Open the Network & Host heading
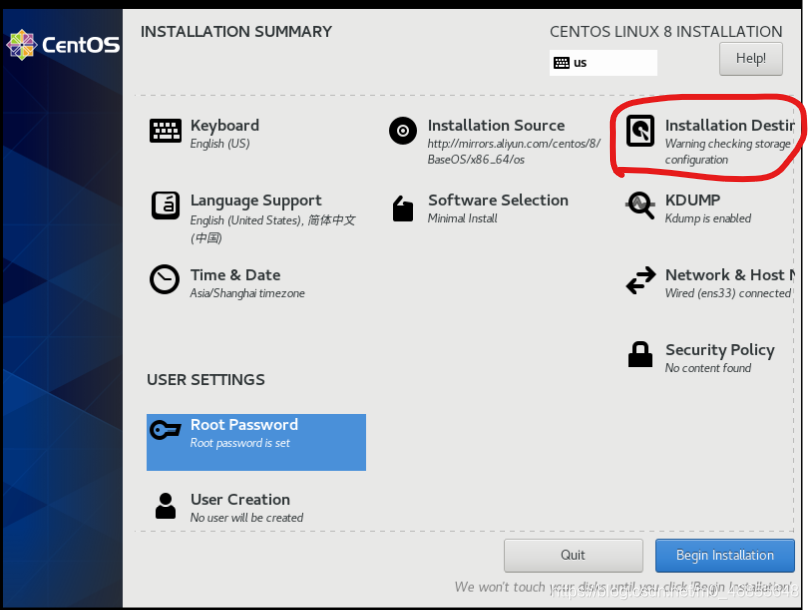 click(x=730, y=275)
